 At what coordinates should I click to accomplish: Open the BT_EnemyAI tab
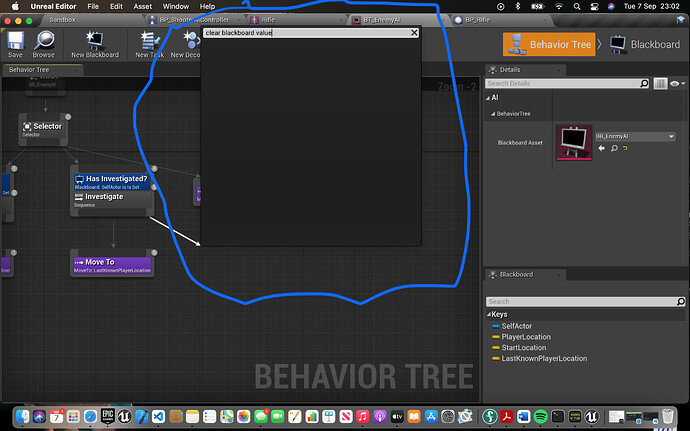[x=381, y=20]
